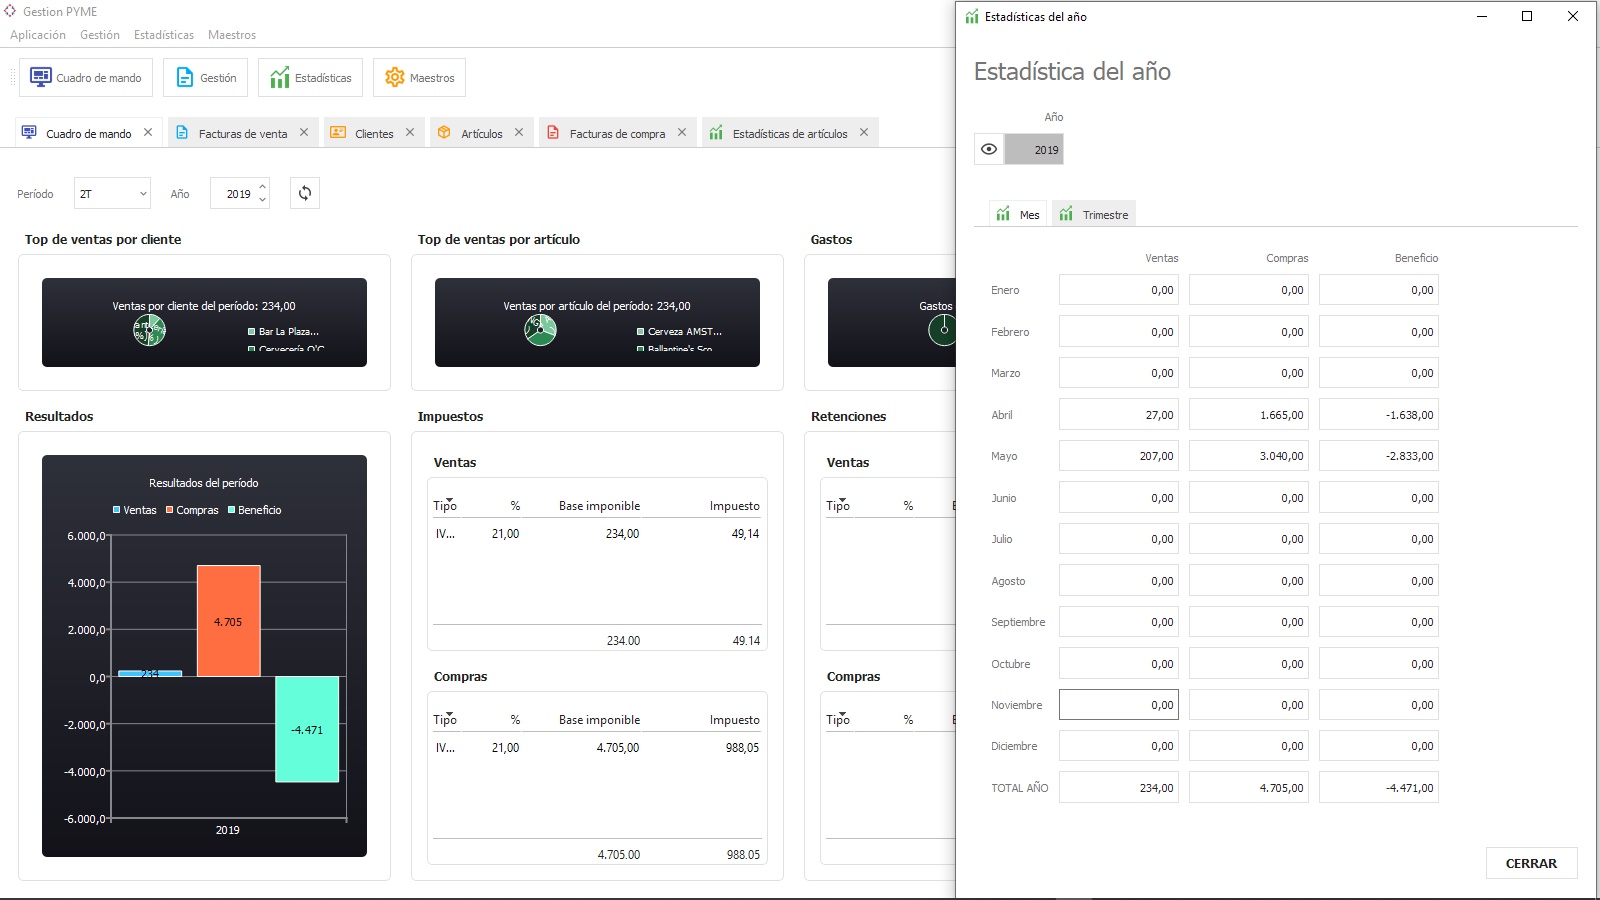Click the Gestión toolbar button

coord(207,78)
